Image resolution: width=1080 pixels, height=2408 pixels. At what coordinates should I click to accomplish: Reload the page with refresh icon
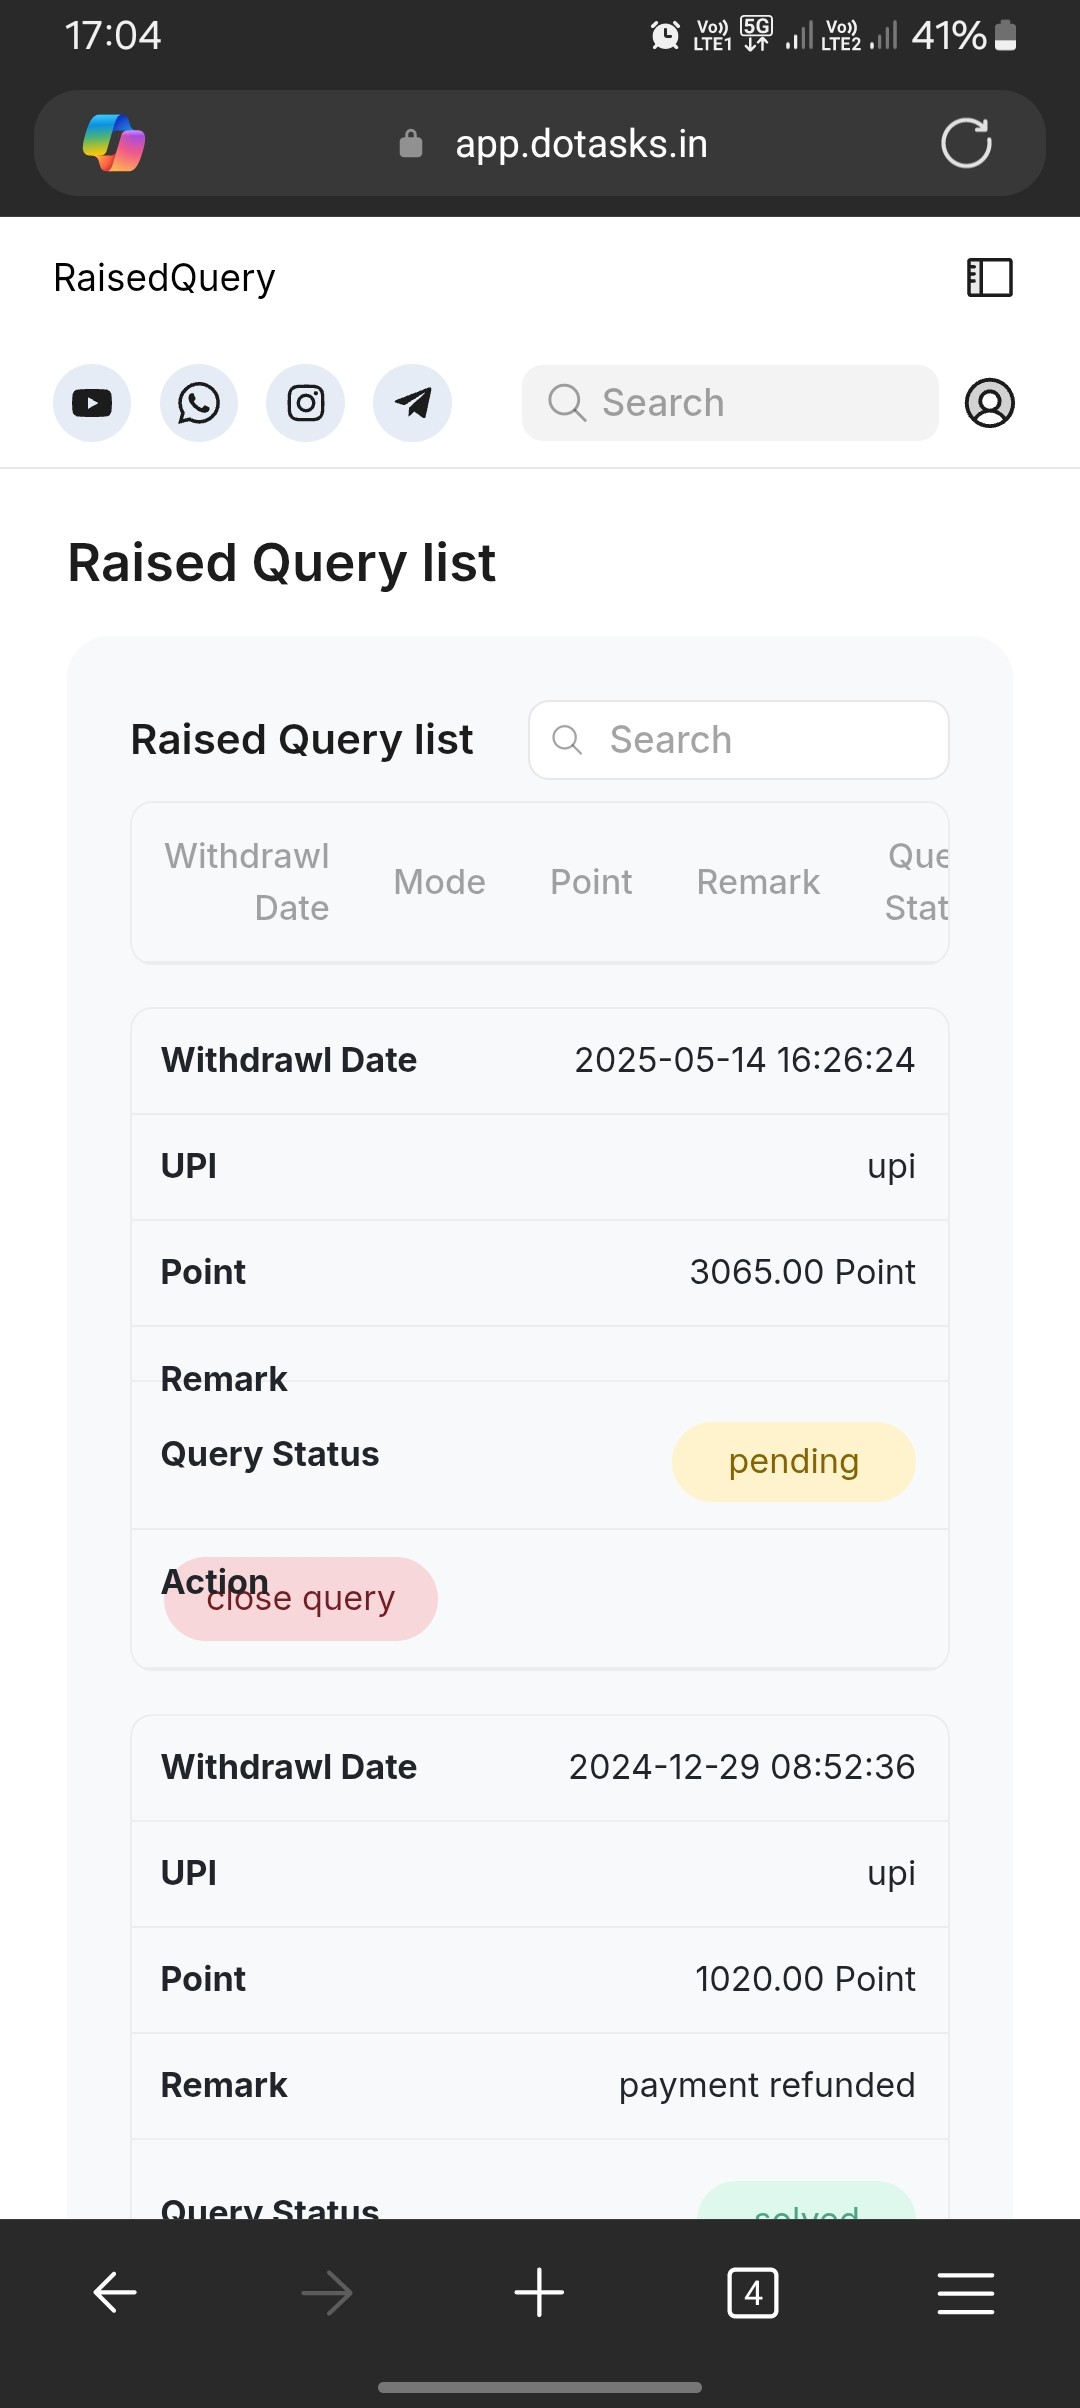coord(966,143)
